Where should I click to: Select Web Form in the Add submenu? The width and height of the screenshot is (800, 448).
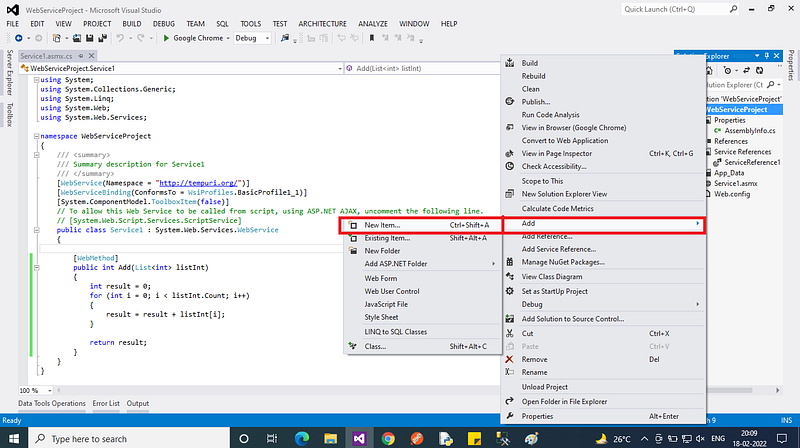(421, 278)
